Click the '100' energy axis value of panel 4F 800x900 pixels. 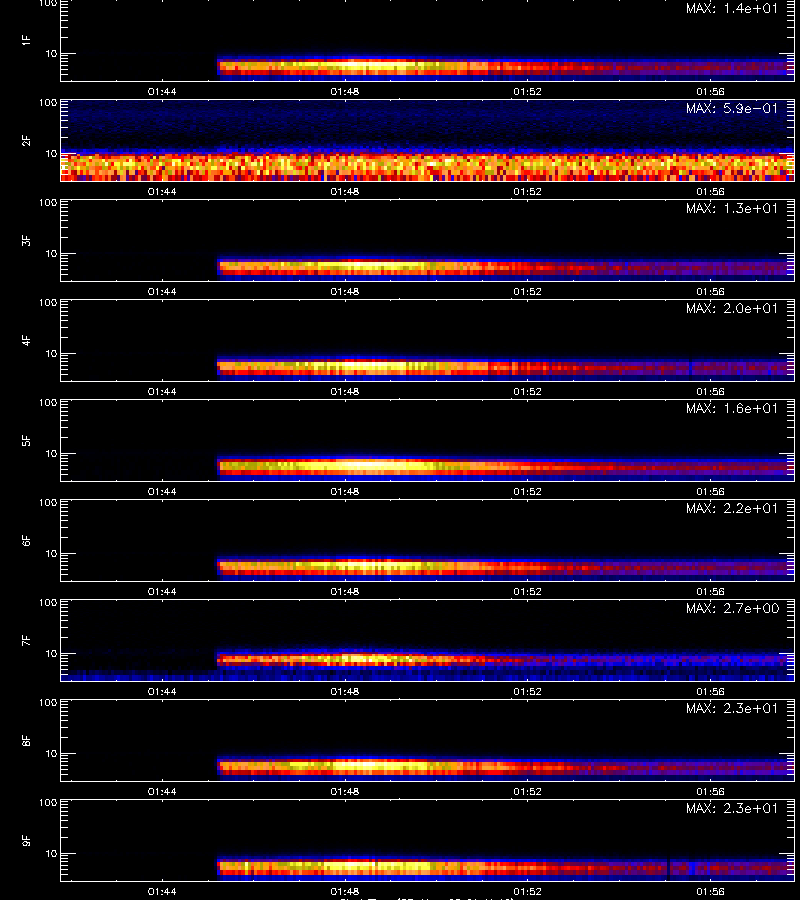48,302
